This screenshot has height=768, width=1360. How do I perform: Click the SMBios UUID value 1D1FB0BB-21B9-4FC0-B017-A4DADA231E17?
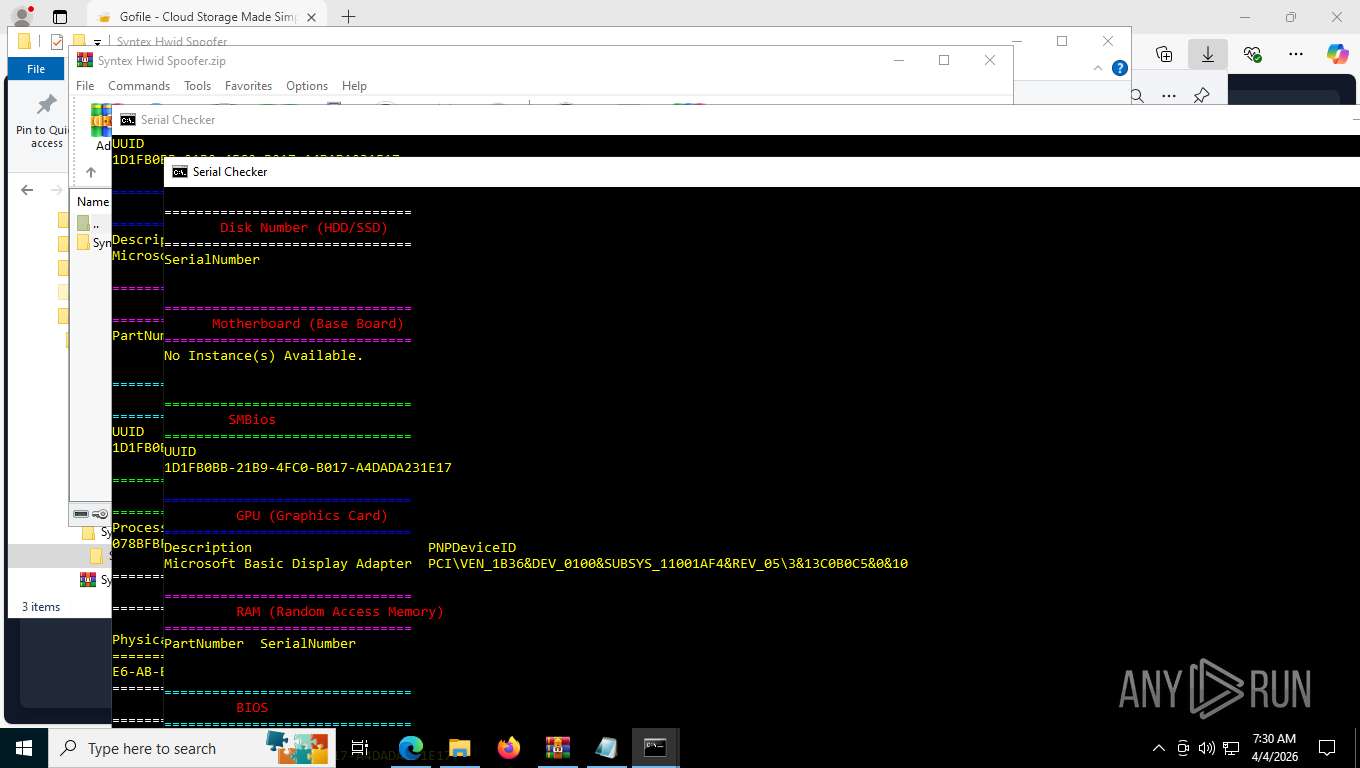click(307, 467)
